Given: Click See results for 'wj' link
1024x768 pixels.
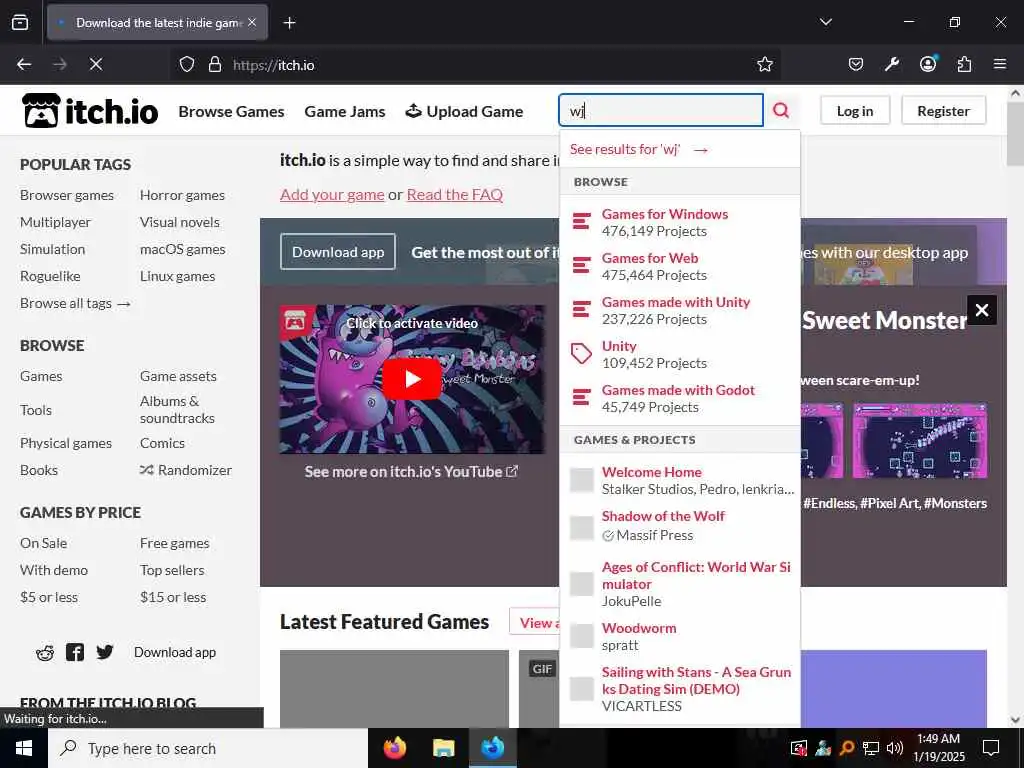Looking at the screenshot, I should point(639,150).
